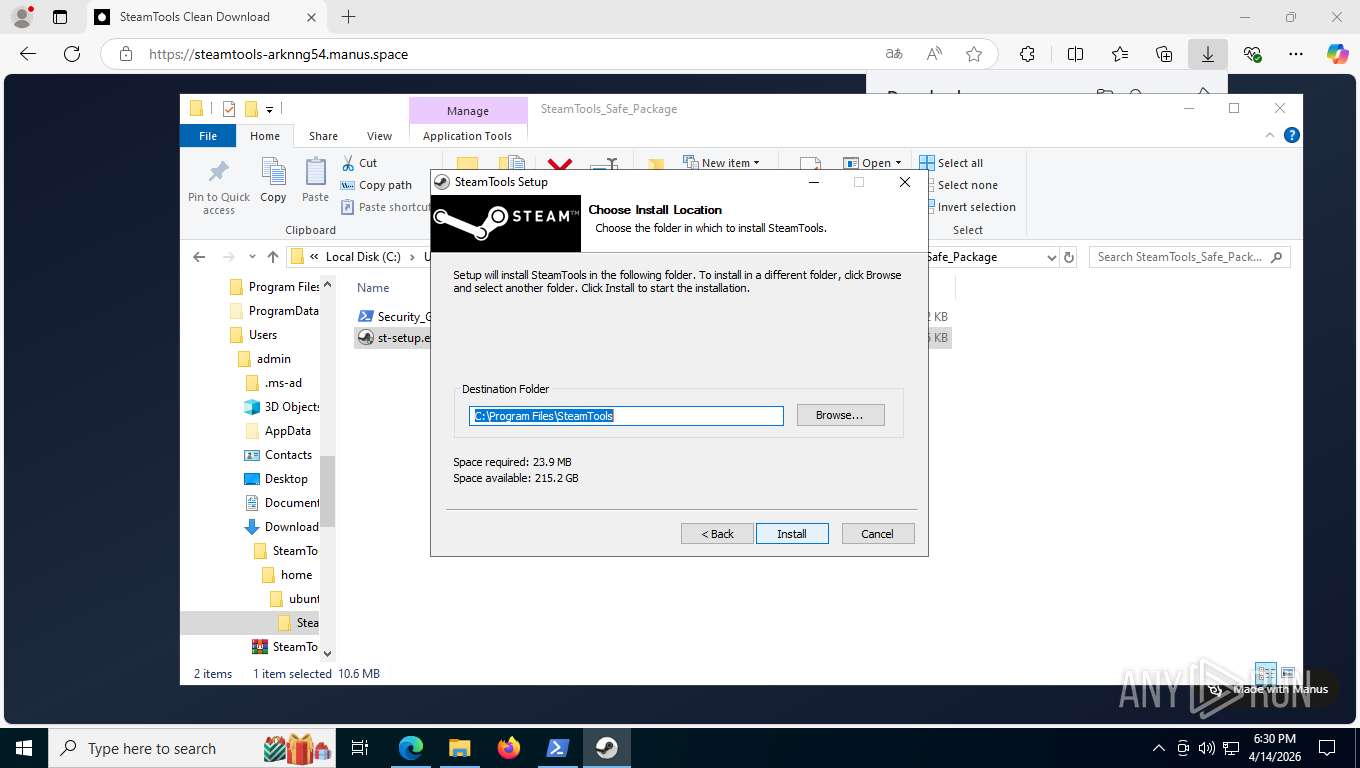
Task: Select .ms-ad folder in tree
Action: tap(274, 383)
